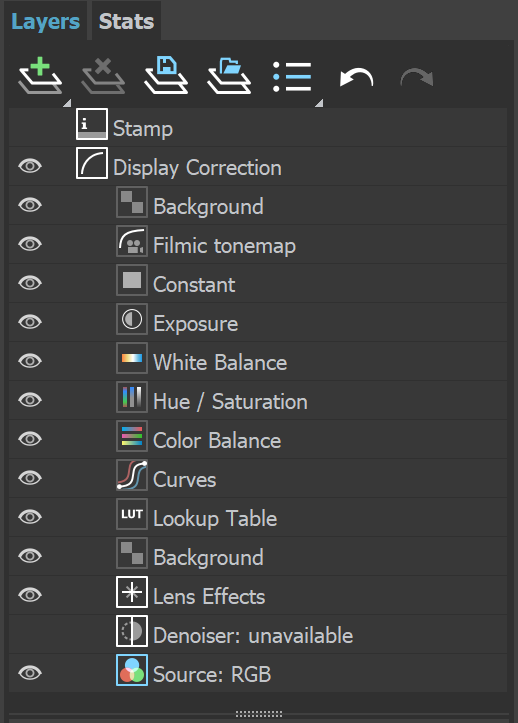518x723 pixels.
Task: Click the LUT Lookup Table icon
Action: (x=132, y=514)
